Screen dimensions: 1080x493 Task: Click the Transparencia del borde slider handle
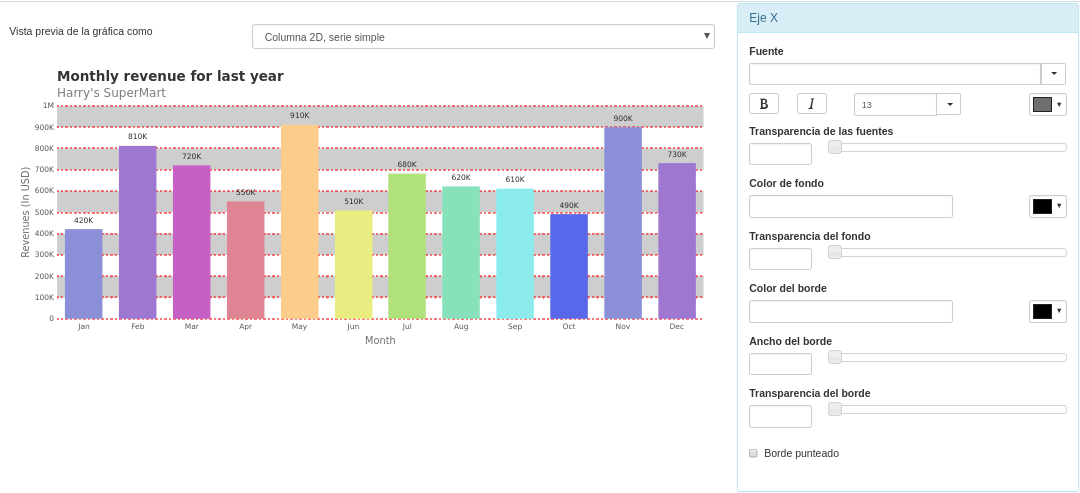tap(835, 409)
